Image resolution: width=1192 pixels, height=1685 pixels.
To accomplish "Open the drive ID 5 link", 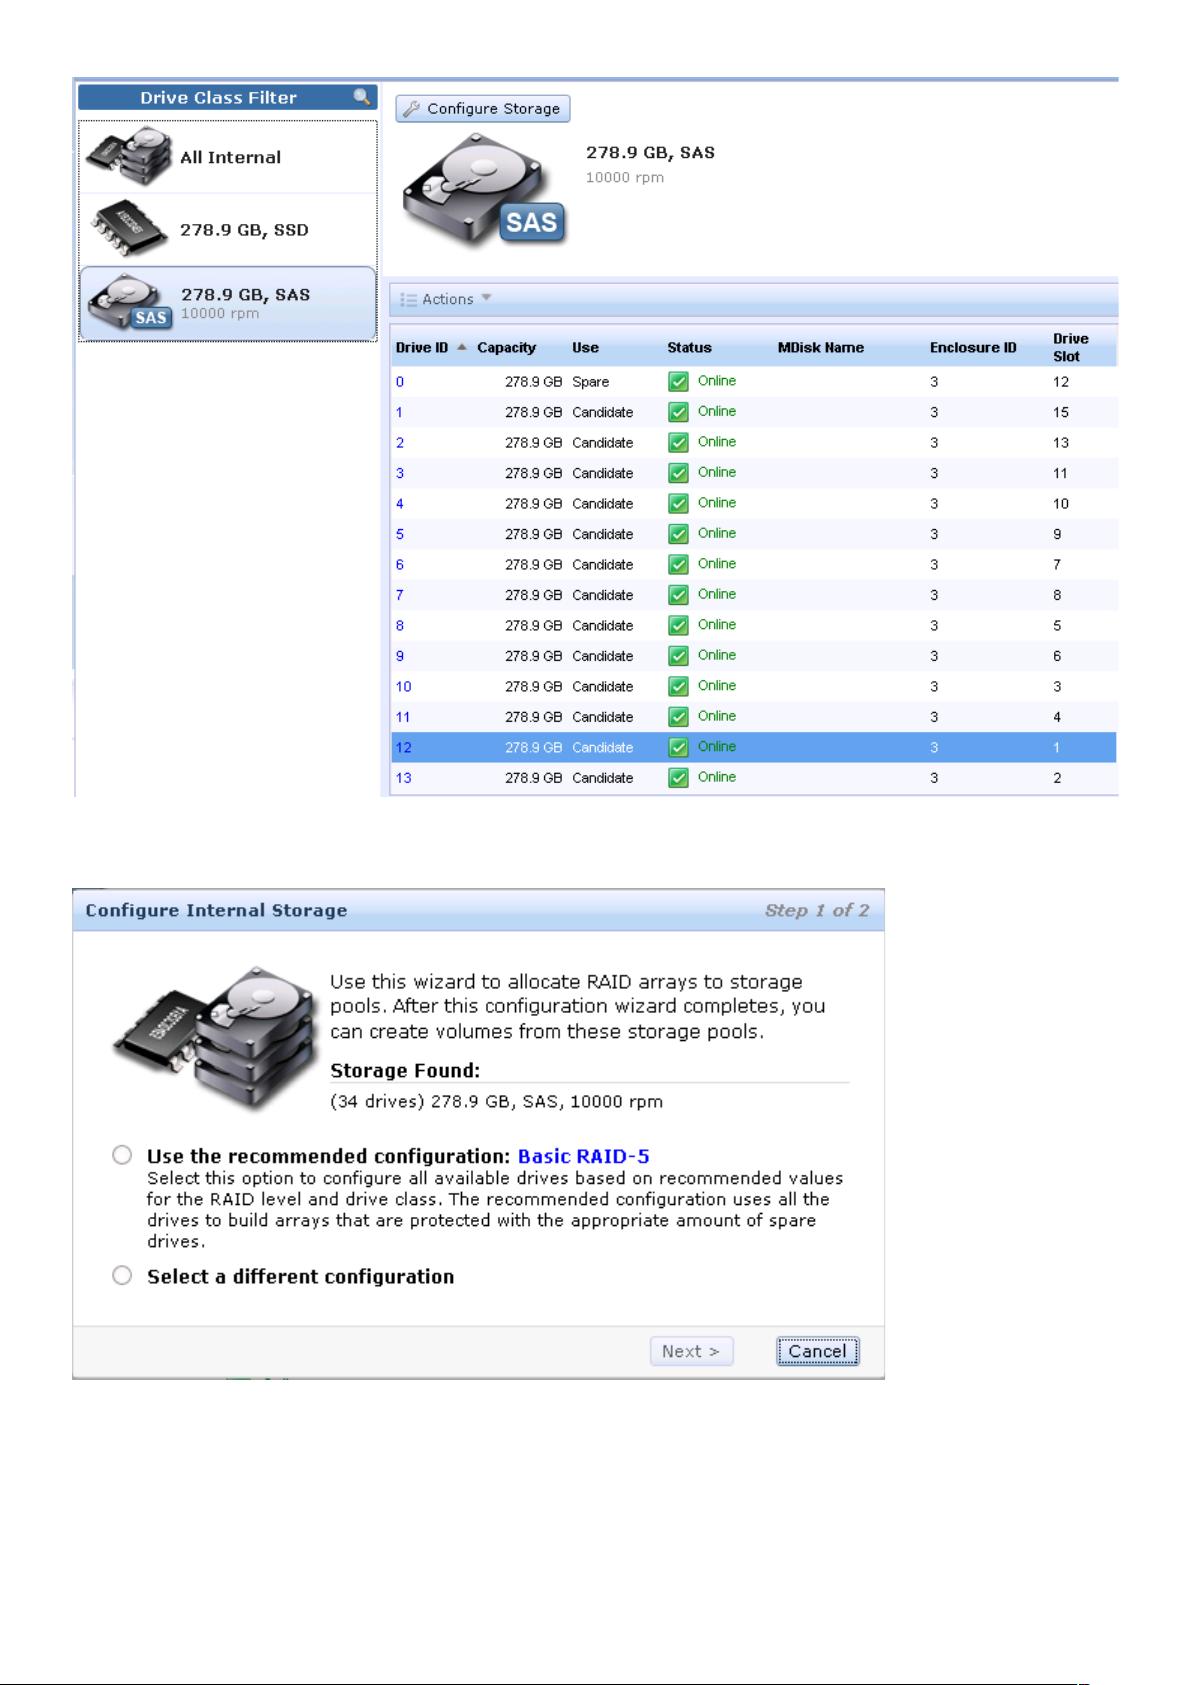I will coord(400,534).
